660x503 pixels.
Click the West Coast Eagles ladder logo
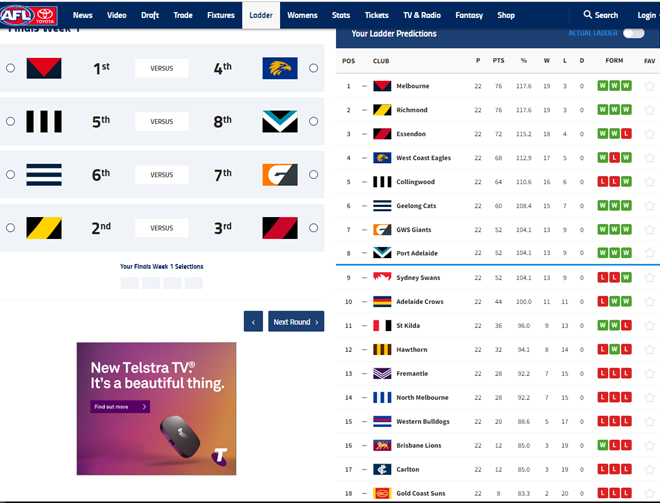click(x=382, y=158)
